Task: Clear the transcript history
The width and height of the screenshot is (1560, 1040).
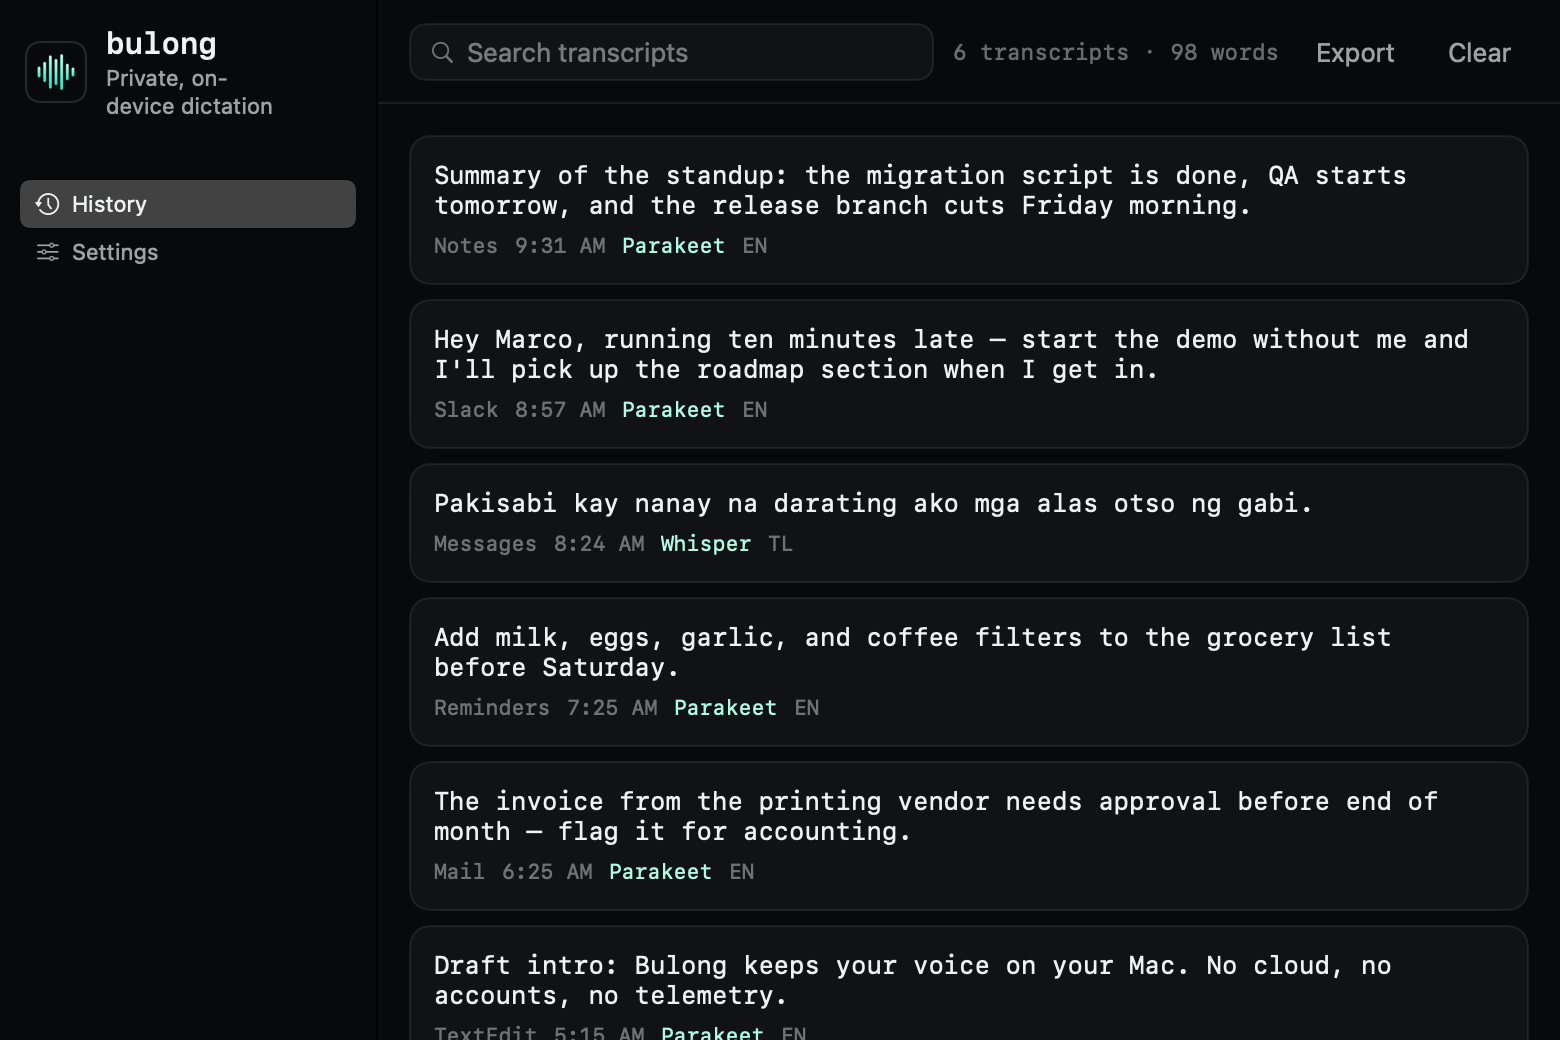Action: point(1479,53)
